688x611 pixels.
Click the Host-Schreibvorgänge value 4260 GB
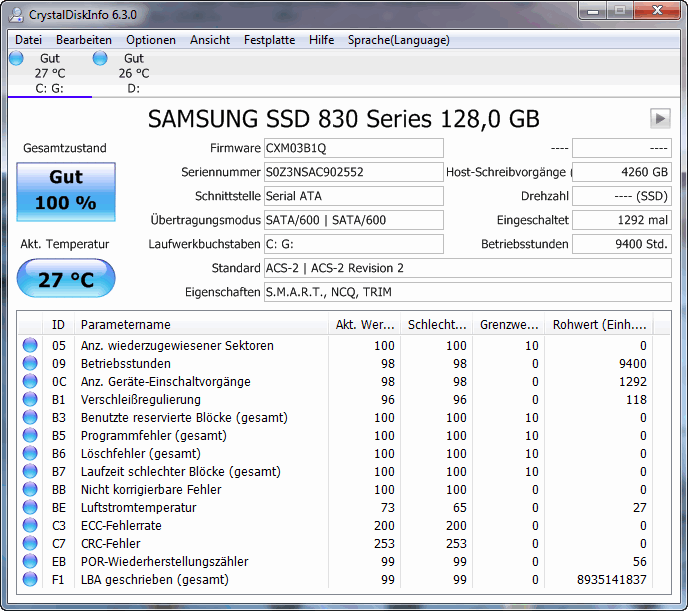(x=622, y=172)
